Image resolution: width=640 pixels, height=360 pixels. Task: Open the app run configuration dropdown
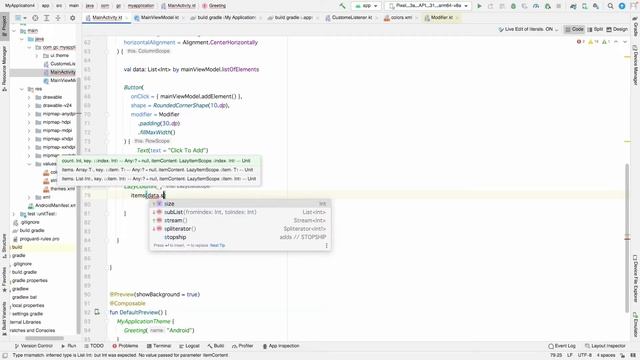tap(366, 6)
